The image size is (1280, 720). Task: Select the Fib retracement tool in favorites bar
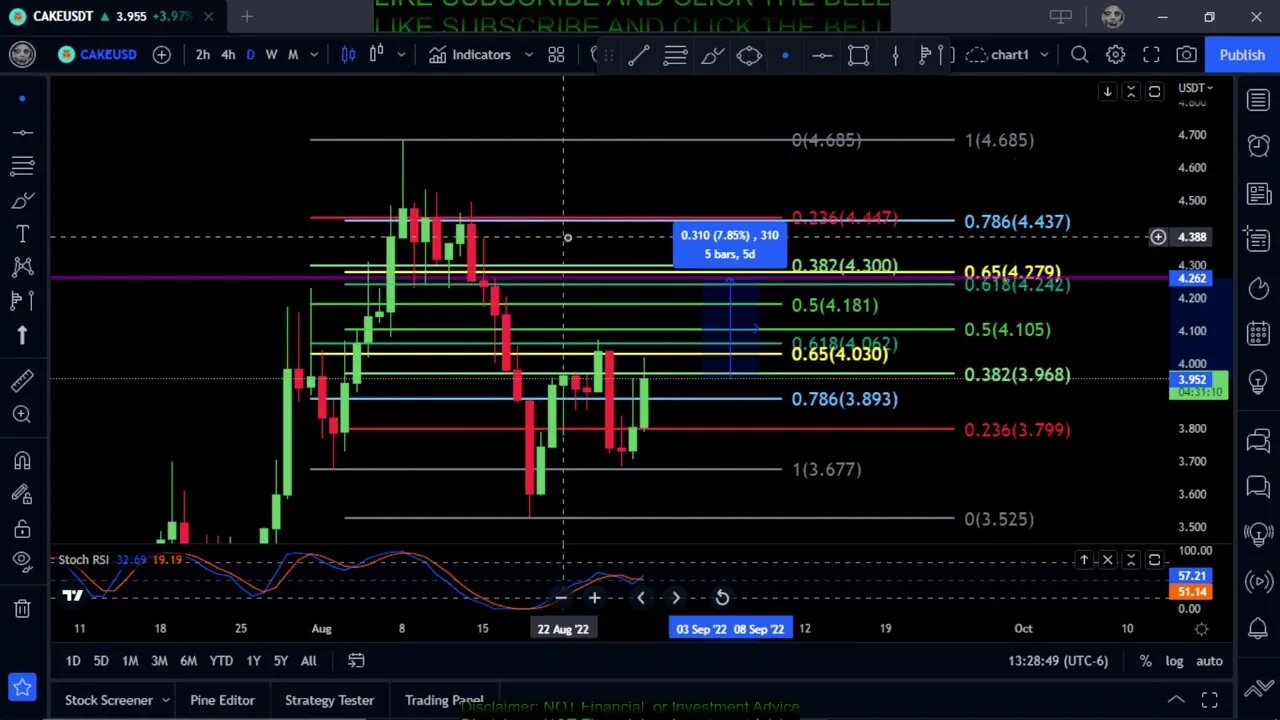(x=675, y=56)
